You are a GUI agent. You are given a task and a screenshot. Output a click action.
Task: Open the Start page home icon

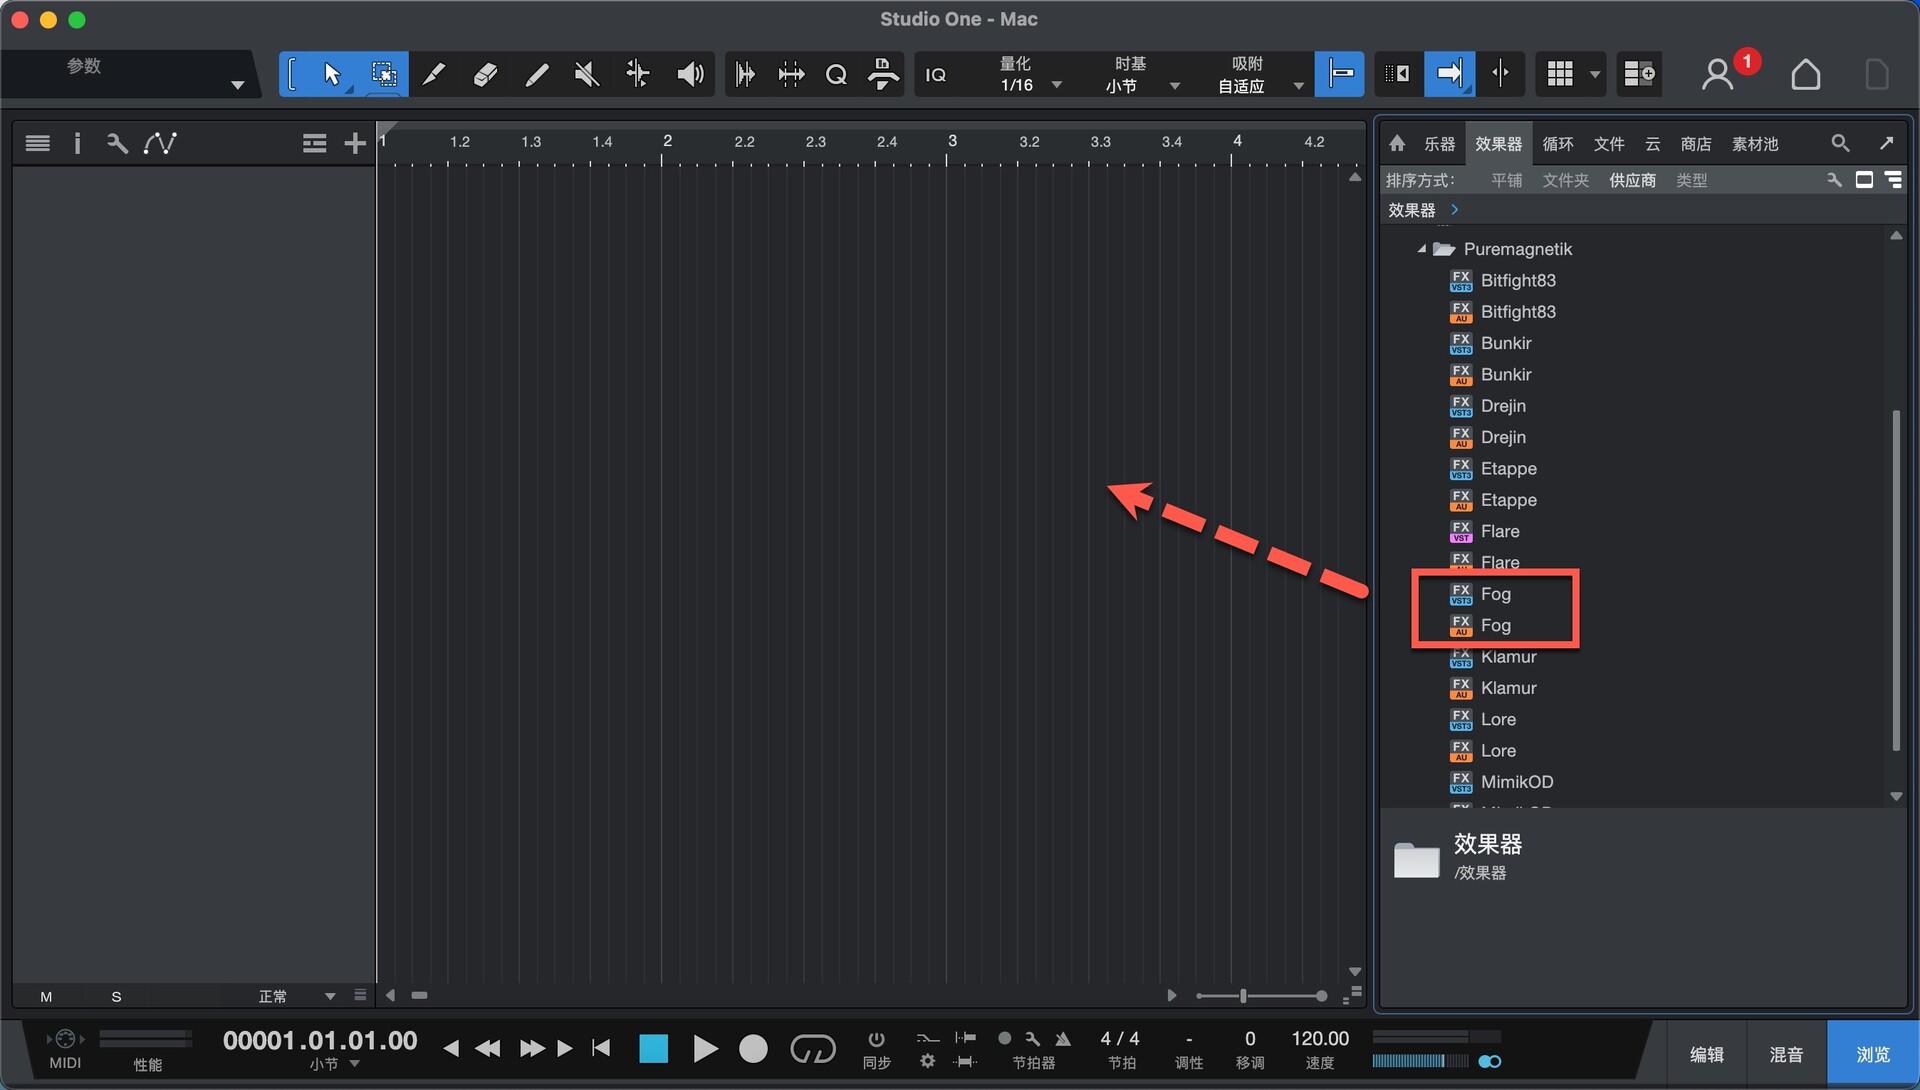coord(1805,74)
